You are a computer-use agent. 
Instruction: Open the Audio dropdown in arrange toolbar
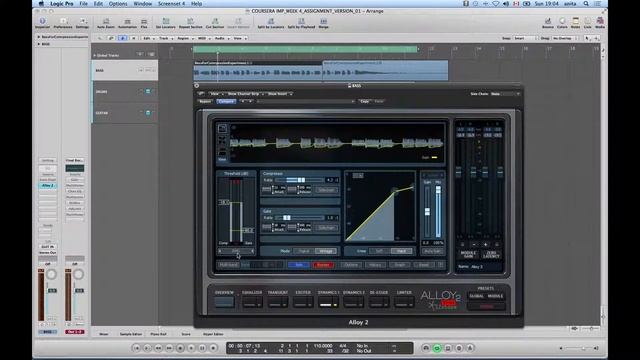tap(221, 38)
